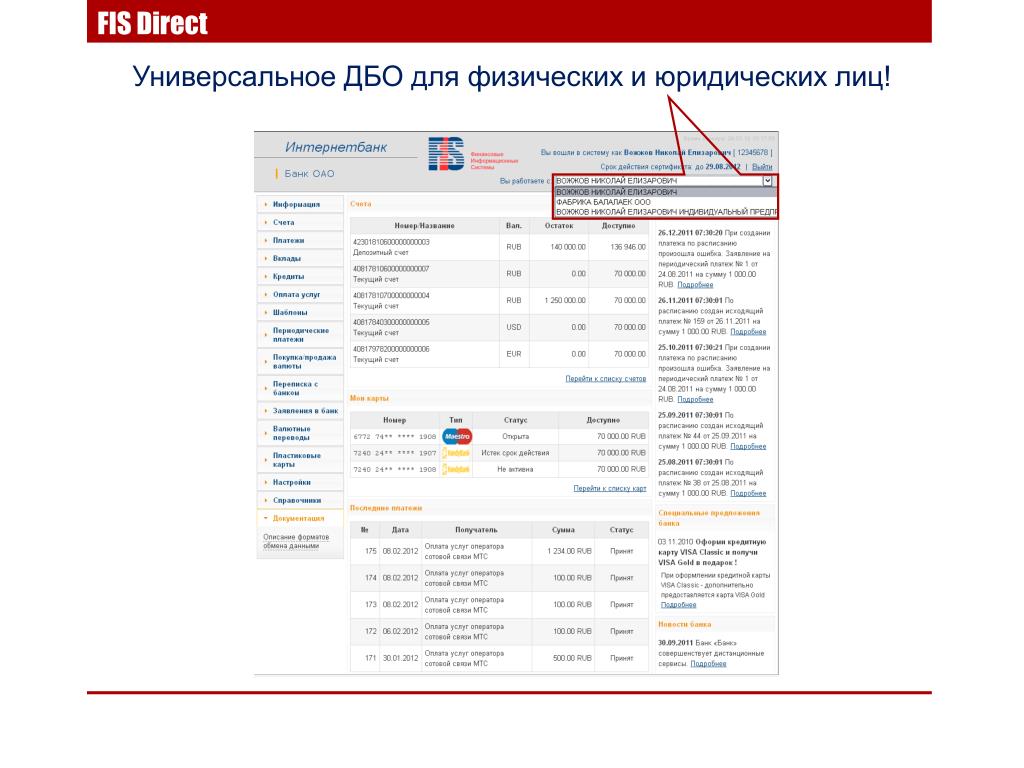Open Подробнее link of 25.08.2011 notification
Viewport: 1024px width, 768px height.
[x=748, y=494]
